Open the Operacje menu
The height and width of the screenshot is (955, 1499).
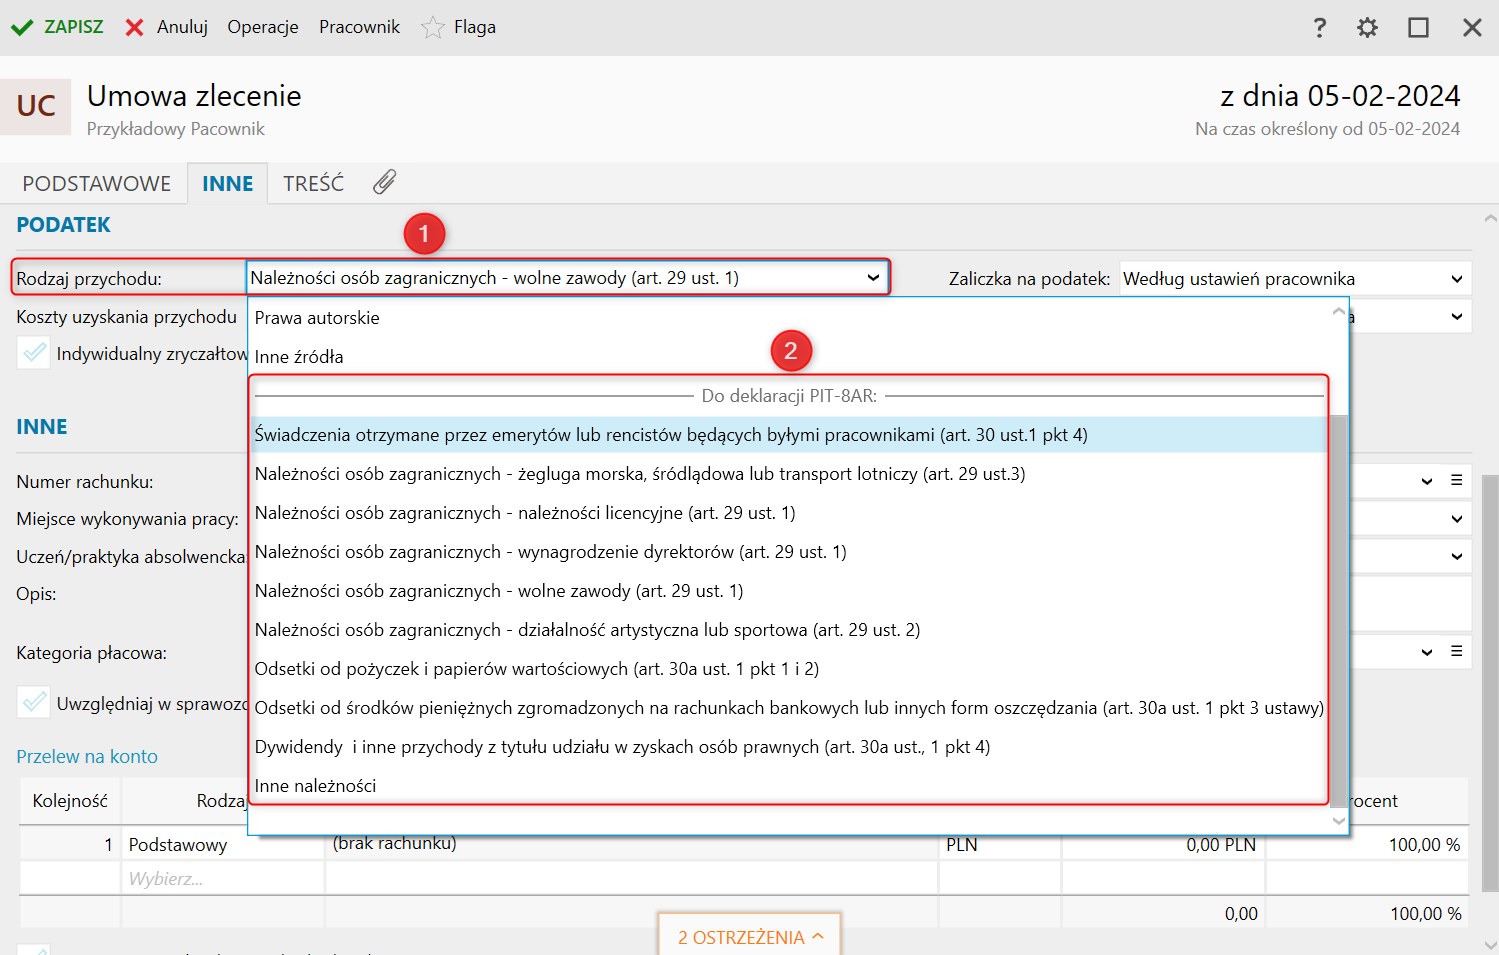tap(263, 27)
